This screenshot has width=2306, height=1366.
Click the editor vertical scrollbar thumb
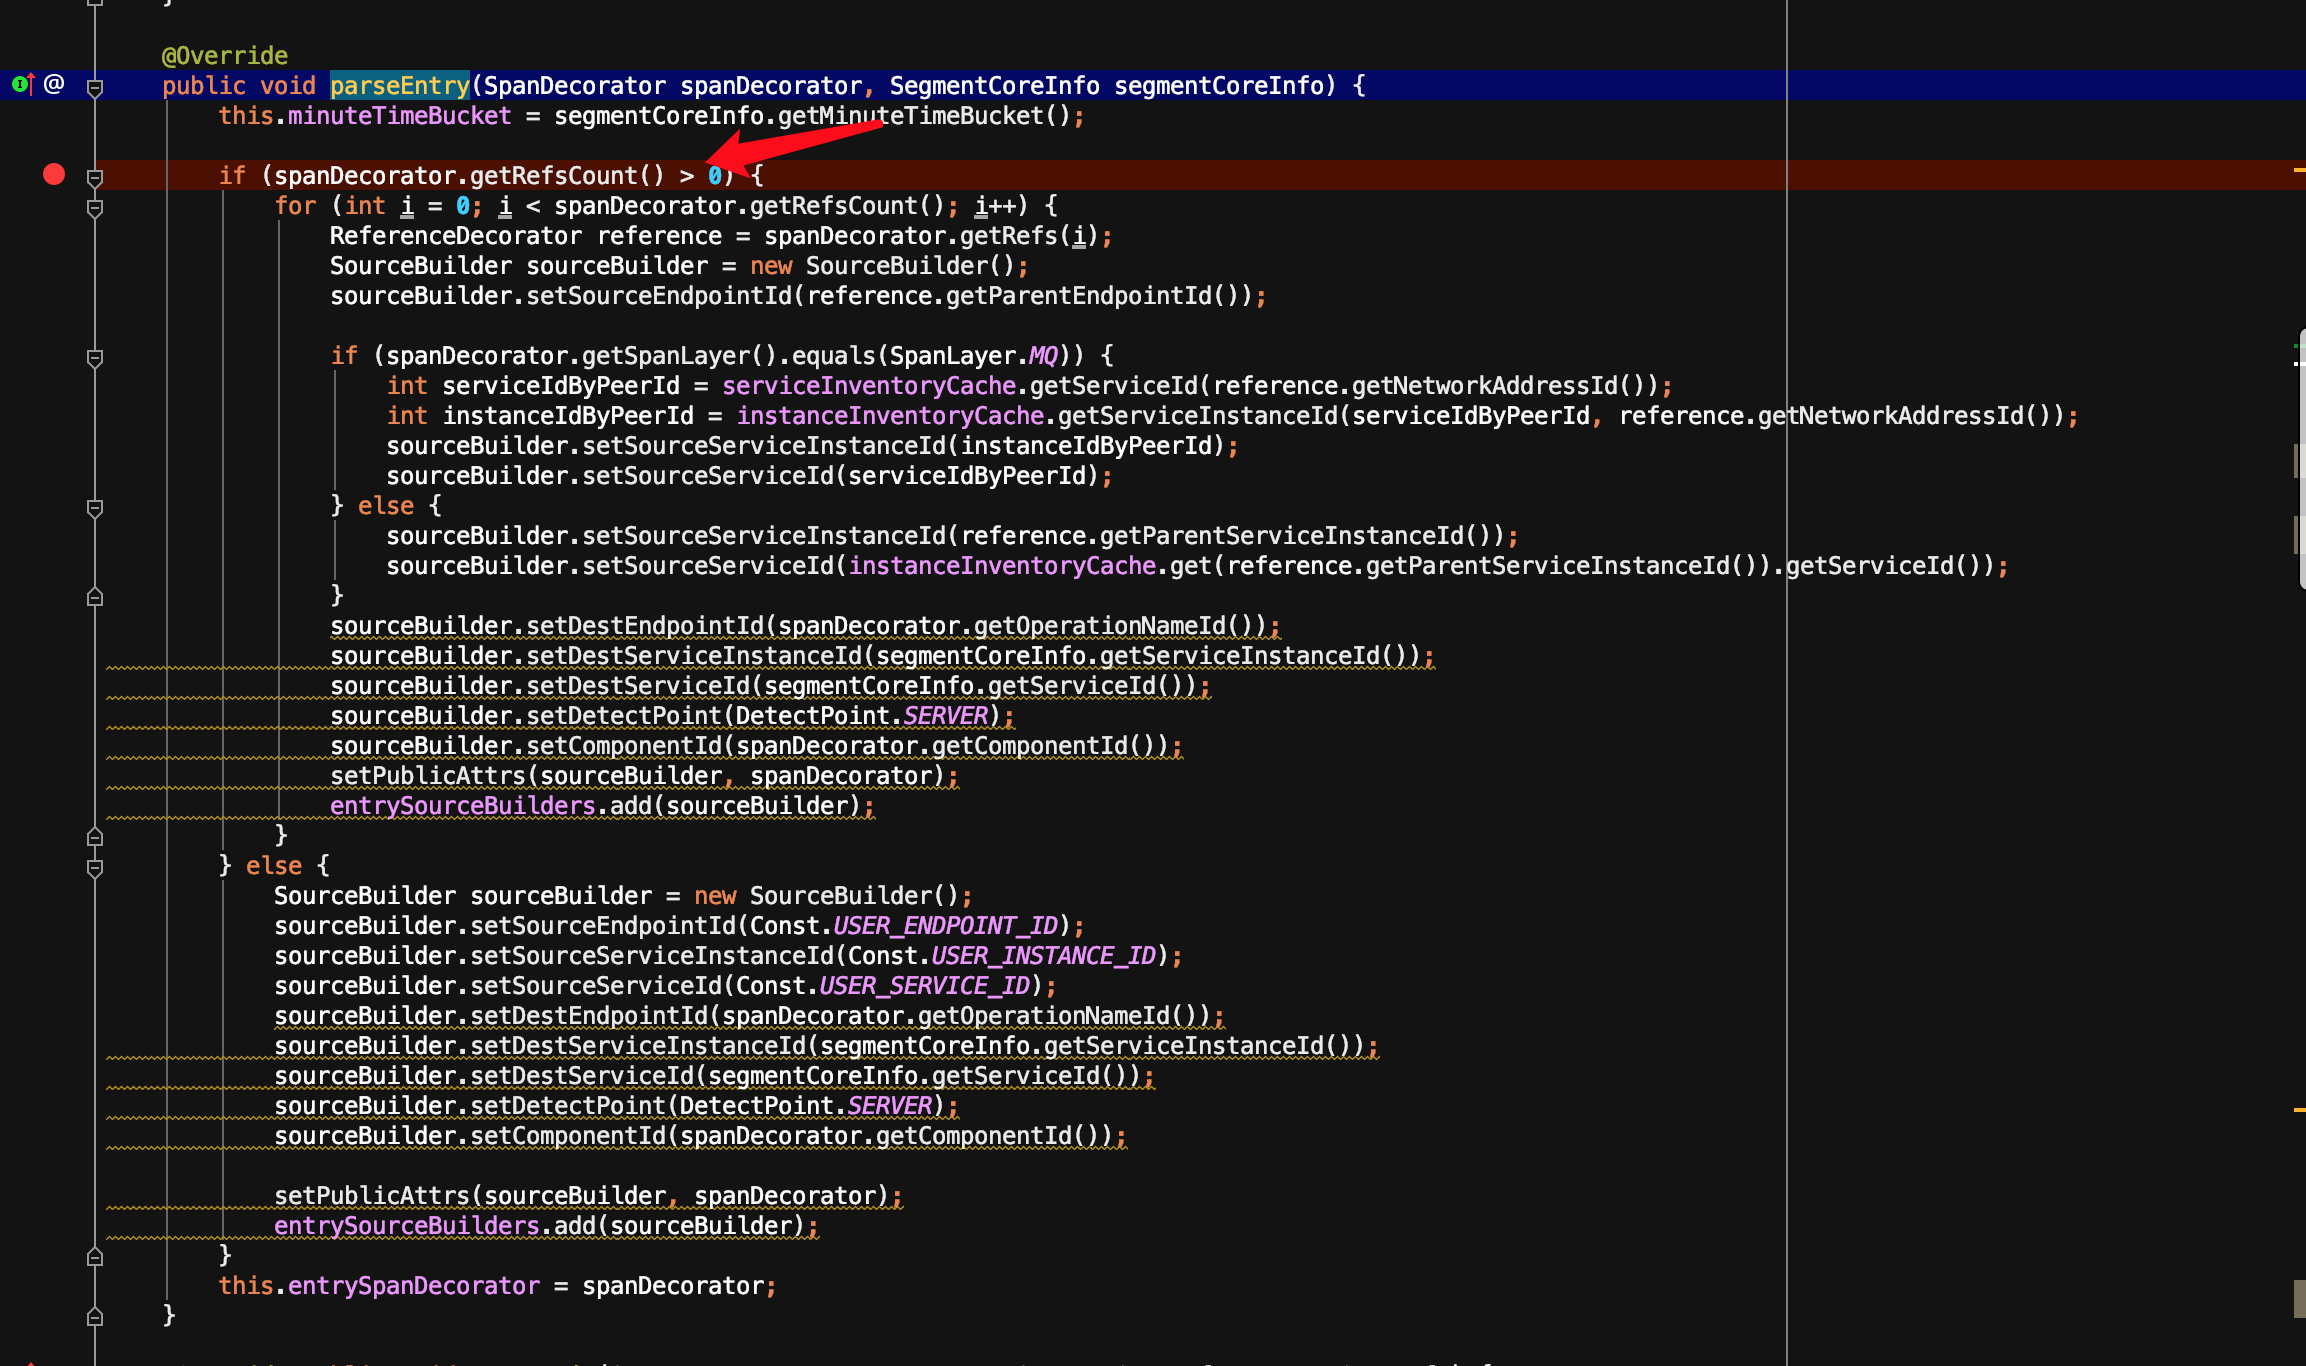point(2300,460)
